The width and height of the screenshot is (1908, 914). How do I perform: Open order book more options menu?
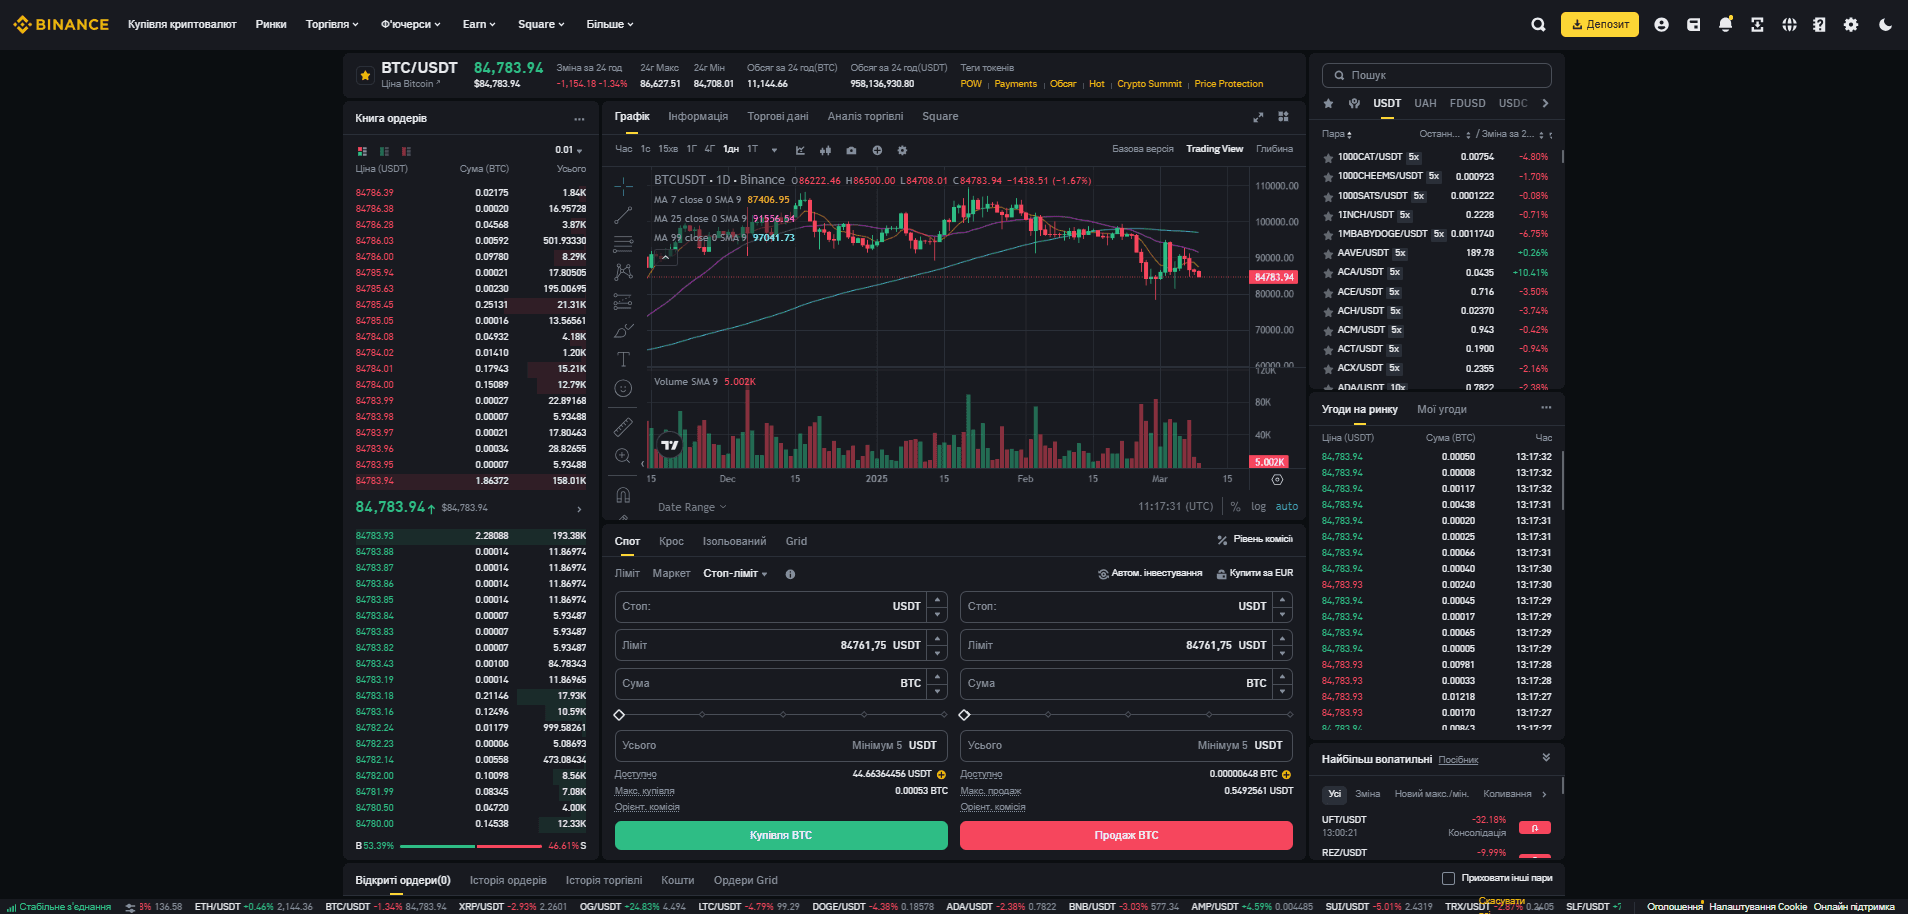[579, 119]
